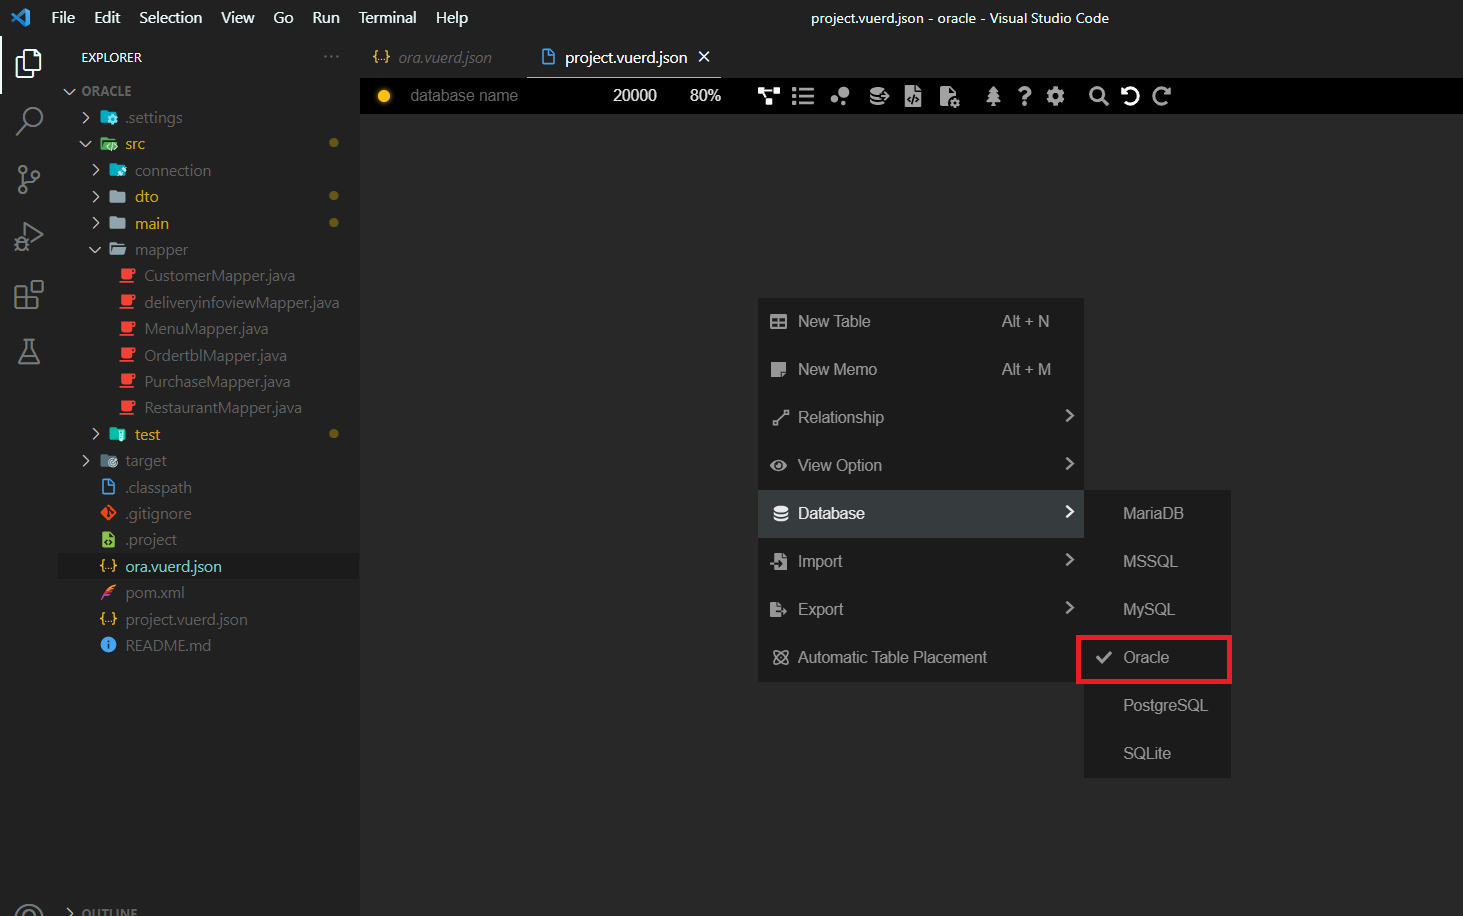This screenshot has height=916, width=1463.
Task: Redo the ERD change
Action: 1161,96
